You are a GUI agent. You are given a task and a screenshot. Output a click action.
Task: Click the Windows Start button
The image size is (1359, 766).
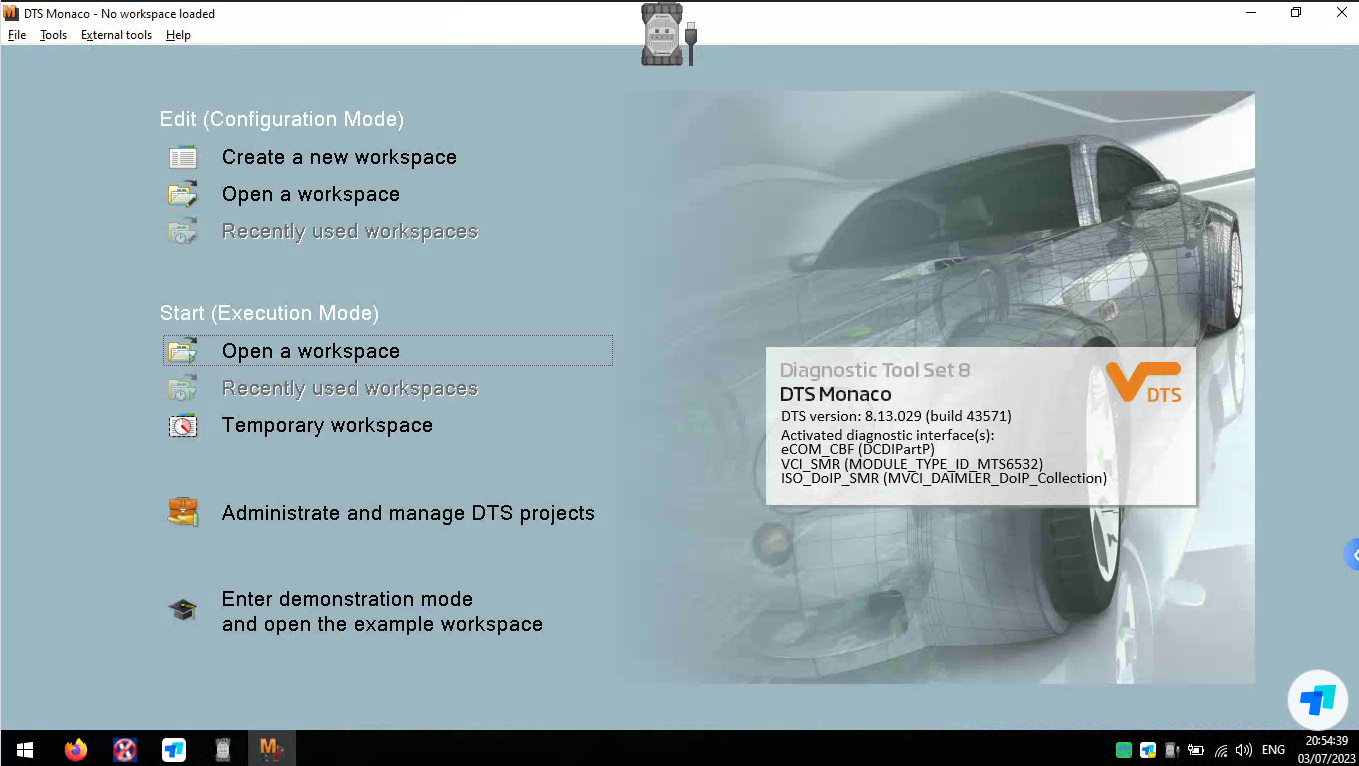(x=25, y=749)
